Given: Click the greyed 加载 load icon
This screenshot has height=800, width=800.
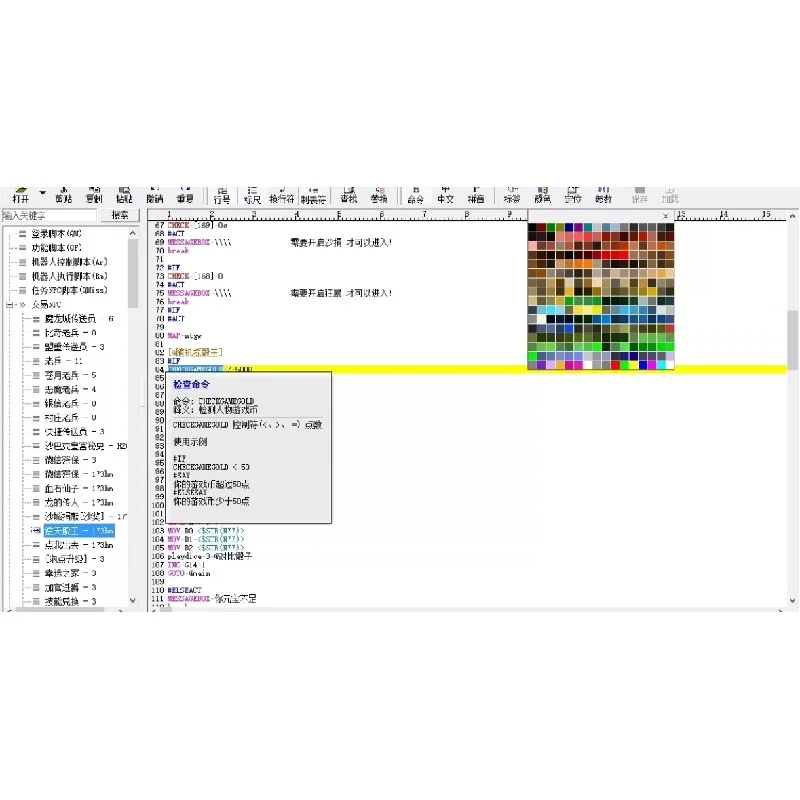Looking at the screenshot, I should pyautogui.click(x=670, y=196).
